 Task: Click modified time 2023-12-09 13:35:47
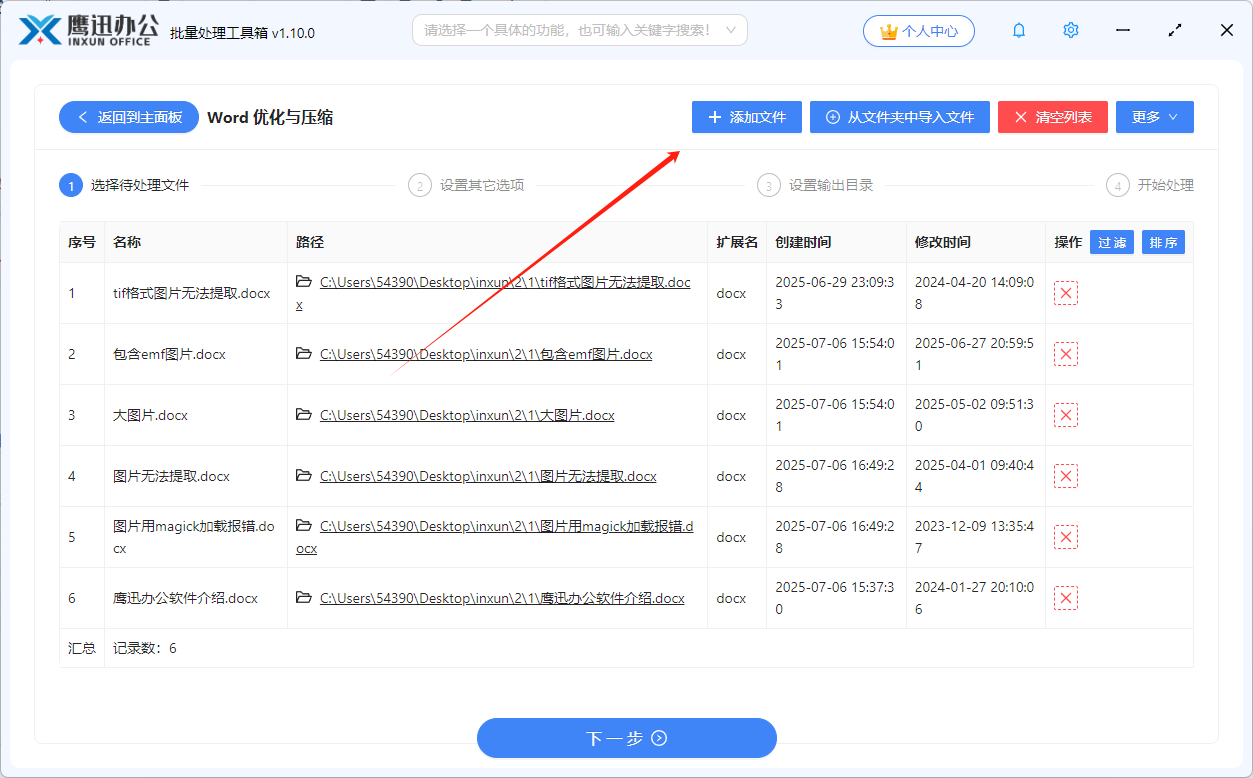pyautogui.click(x=974, y=537)
